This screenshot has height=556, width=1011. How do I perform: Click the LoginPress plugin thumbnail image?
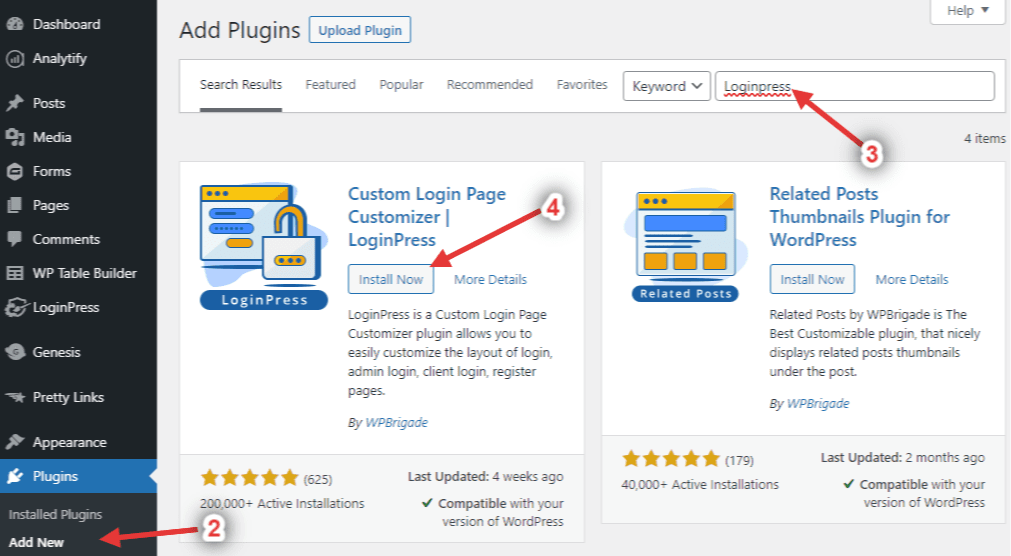click(264, 246)
